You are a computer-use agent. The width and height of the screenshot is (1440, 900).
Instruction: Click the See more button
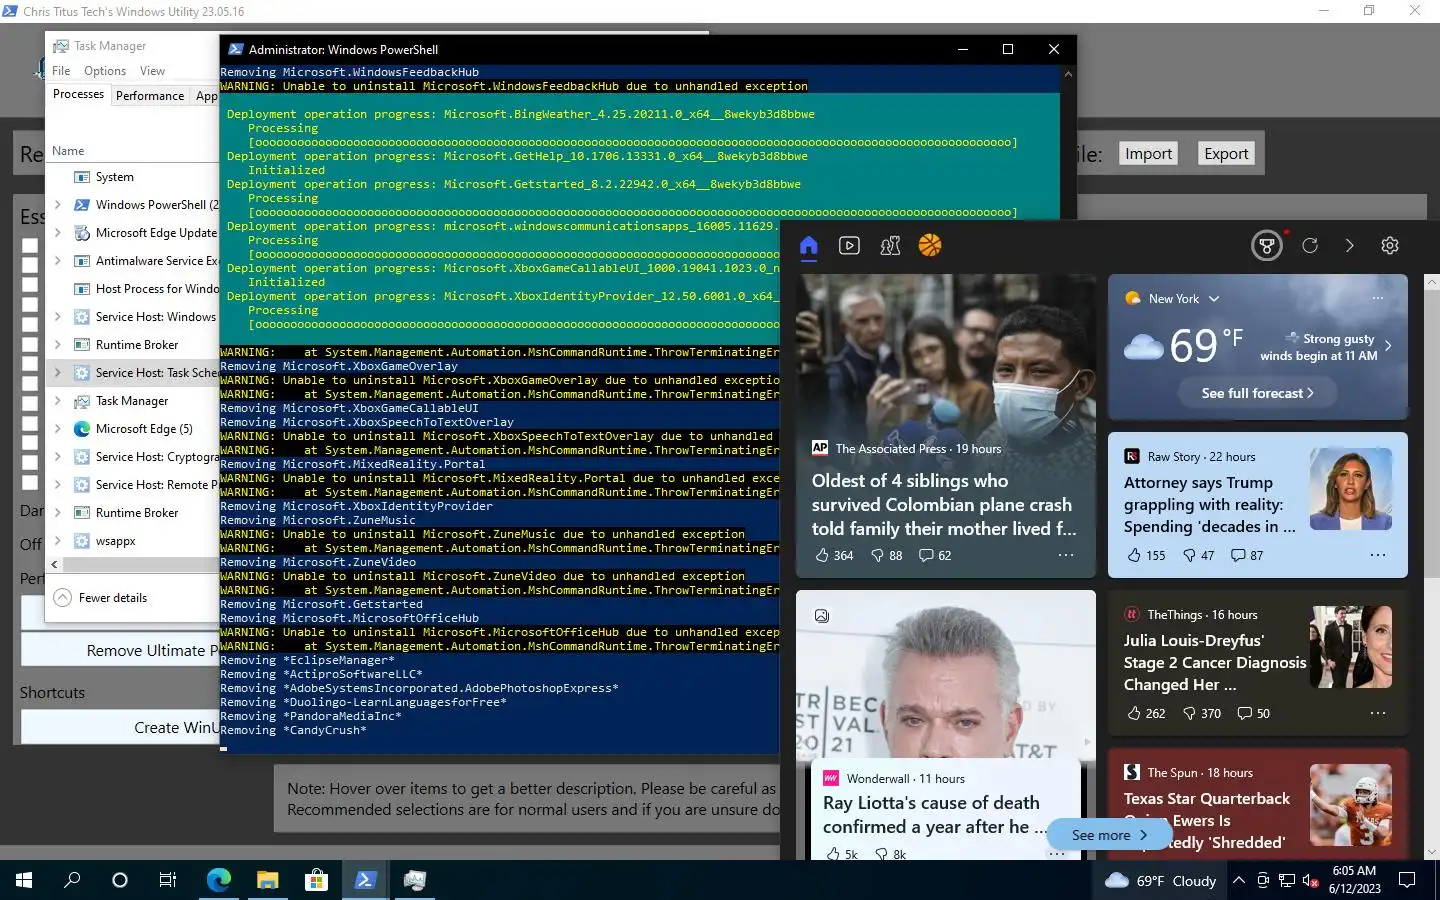point(1109,835)
